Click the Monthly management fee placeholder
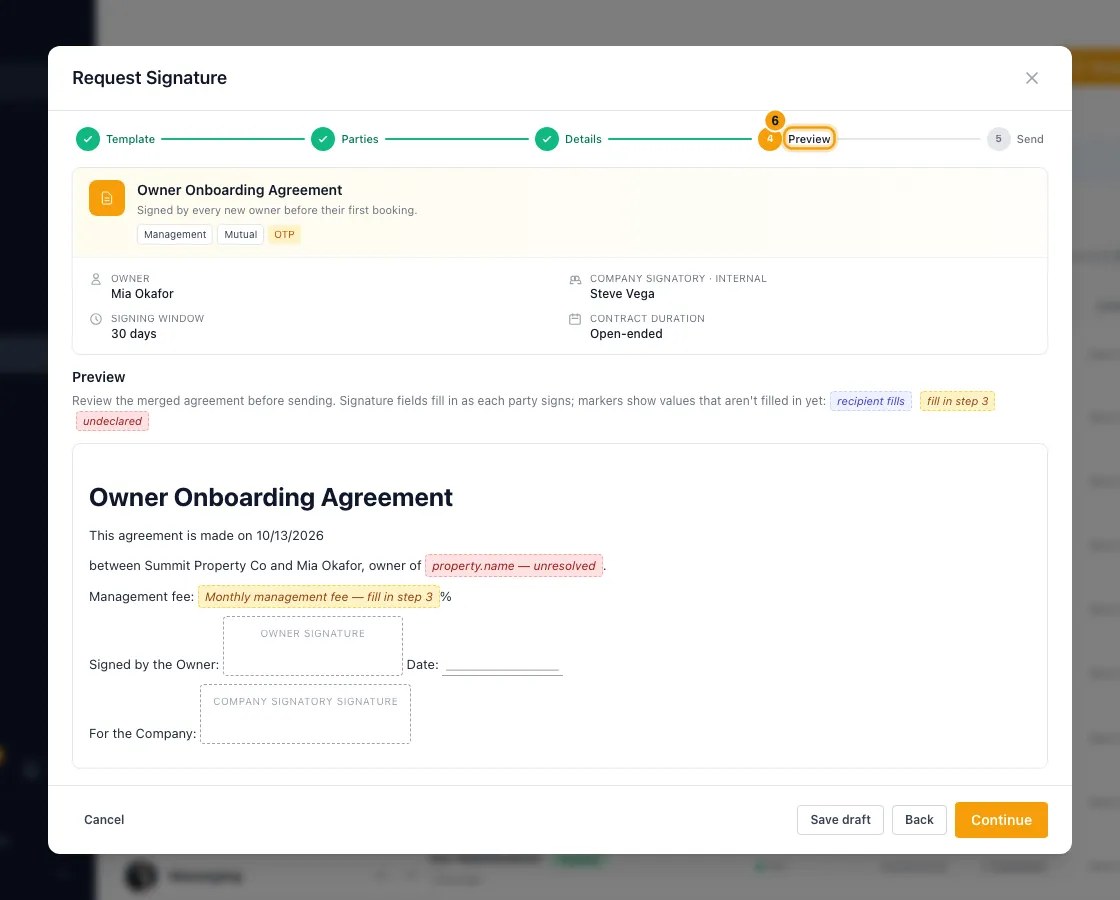The height and width of the screenshot is (900, 1120). point(319,596)
